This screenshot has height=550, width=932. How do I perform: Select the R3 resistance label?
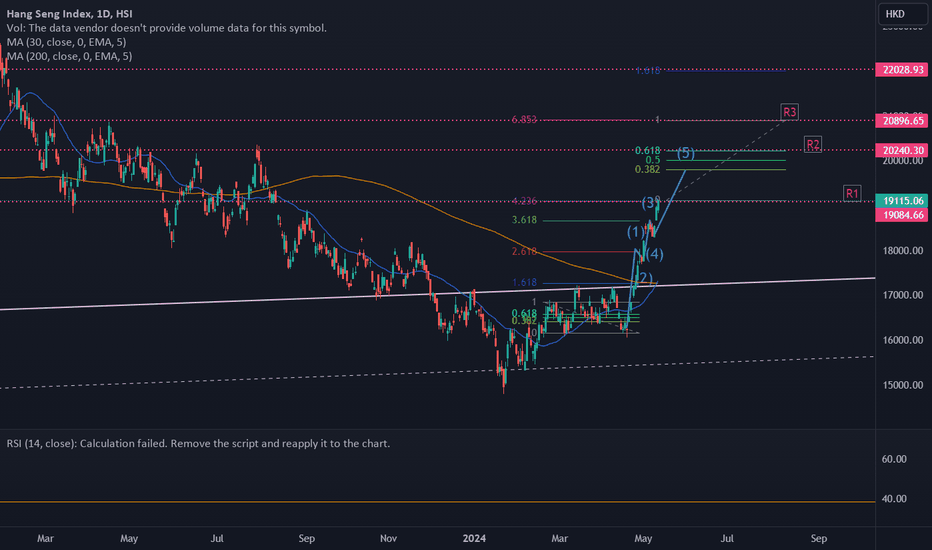pyautogui.click(x=789, y=112)
